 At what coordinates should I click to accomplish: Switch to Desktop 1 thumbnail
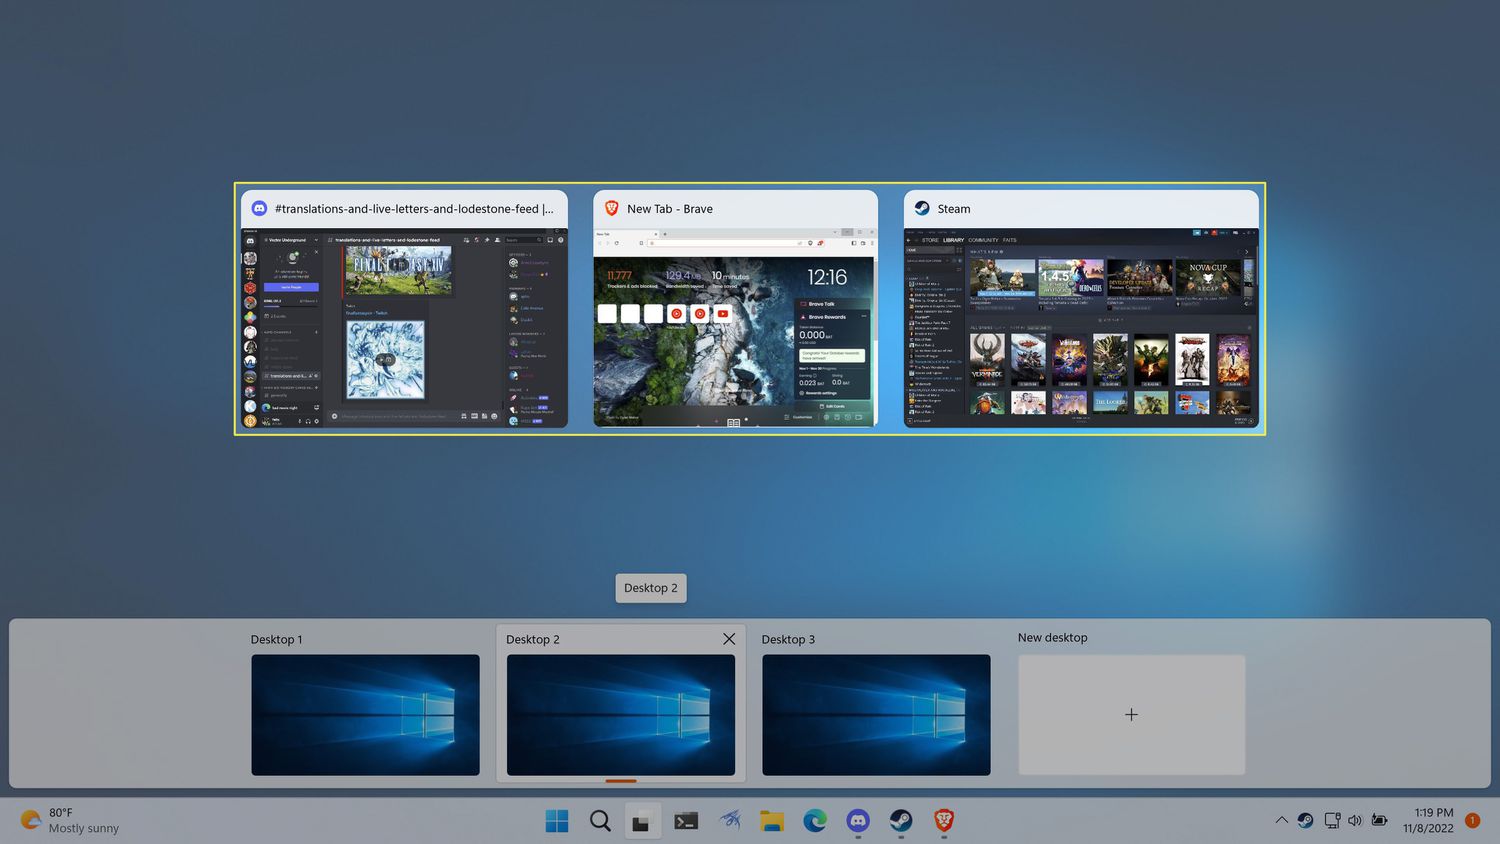pyautogui.click(x=365, y=714)
